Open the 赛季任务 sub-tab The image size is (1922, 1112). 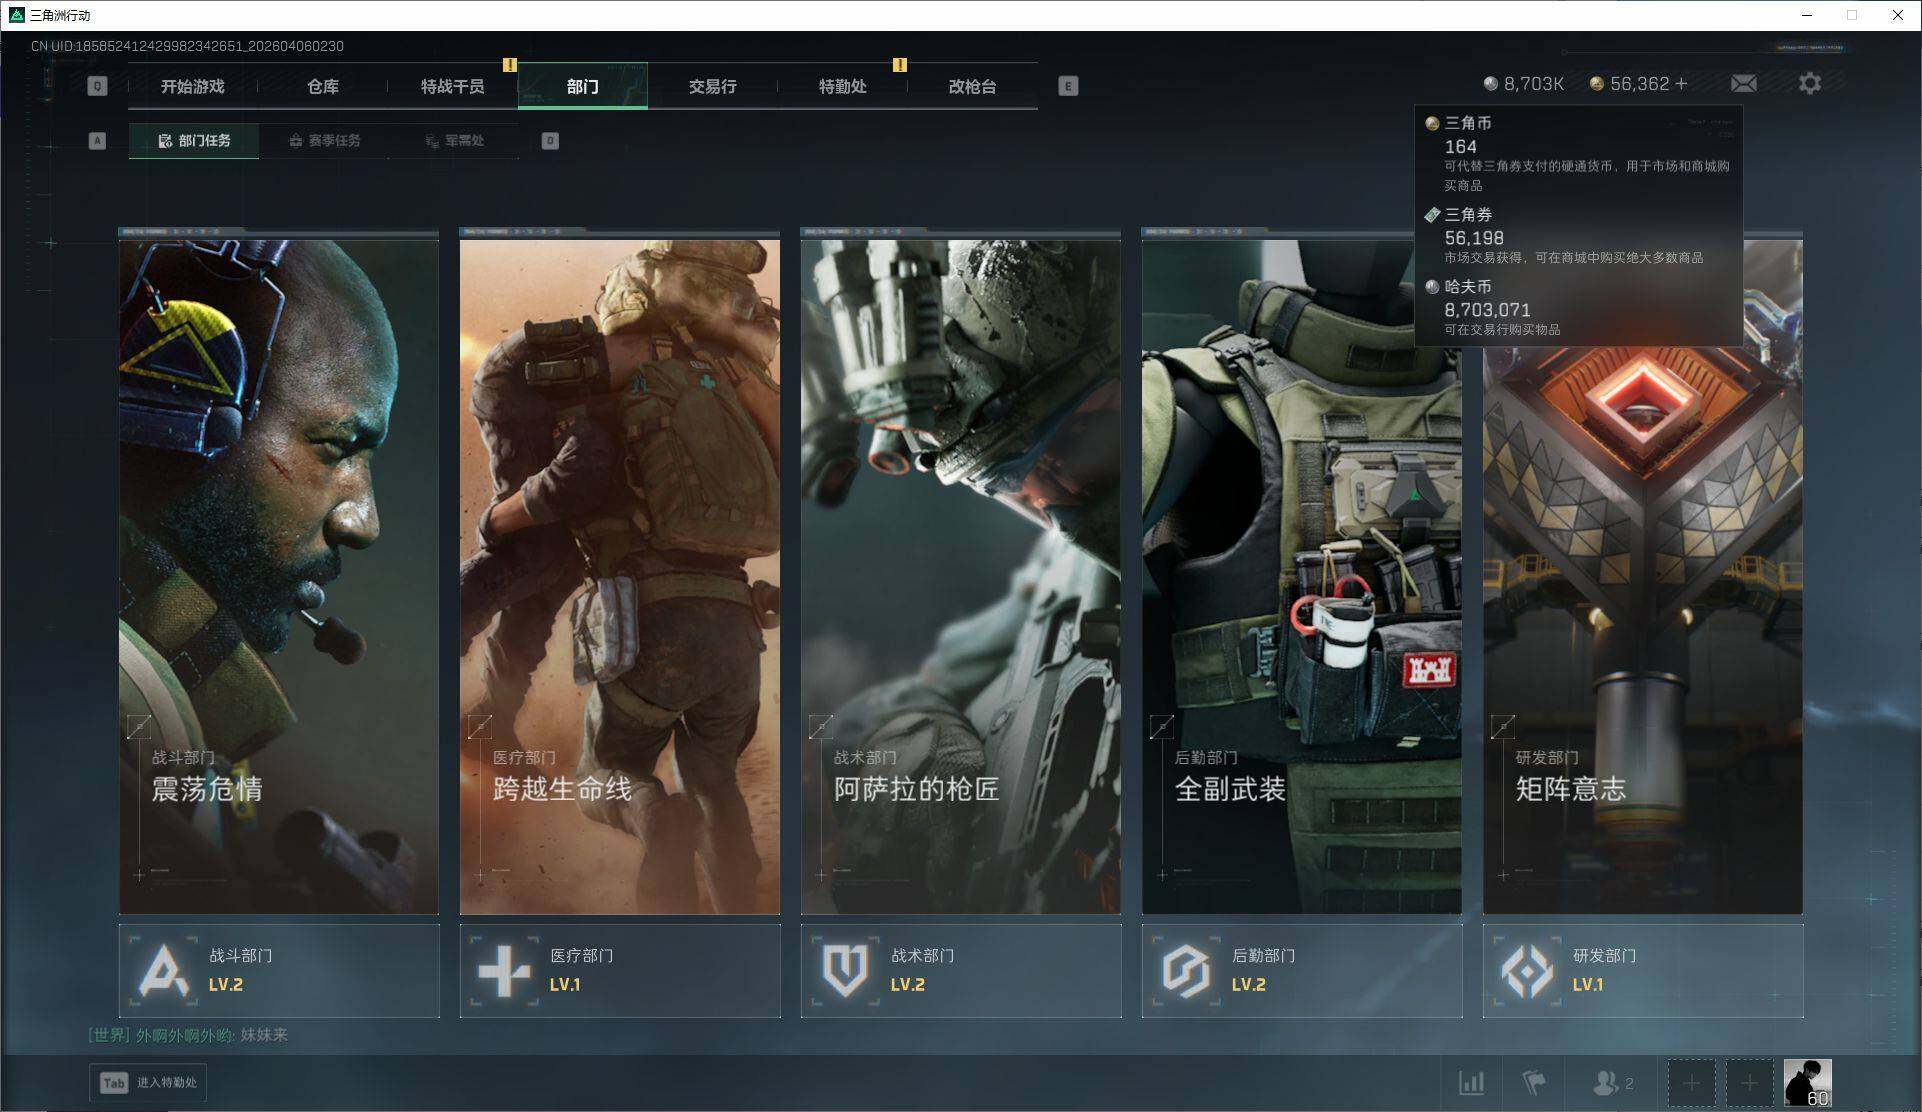[325, 141]
